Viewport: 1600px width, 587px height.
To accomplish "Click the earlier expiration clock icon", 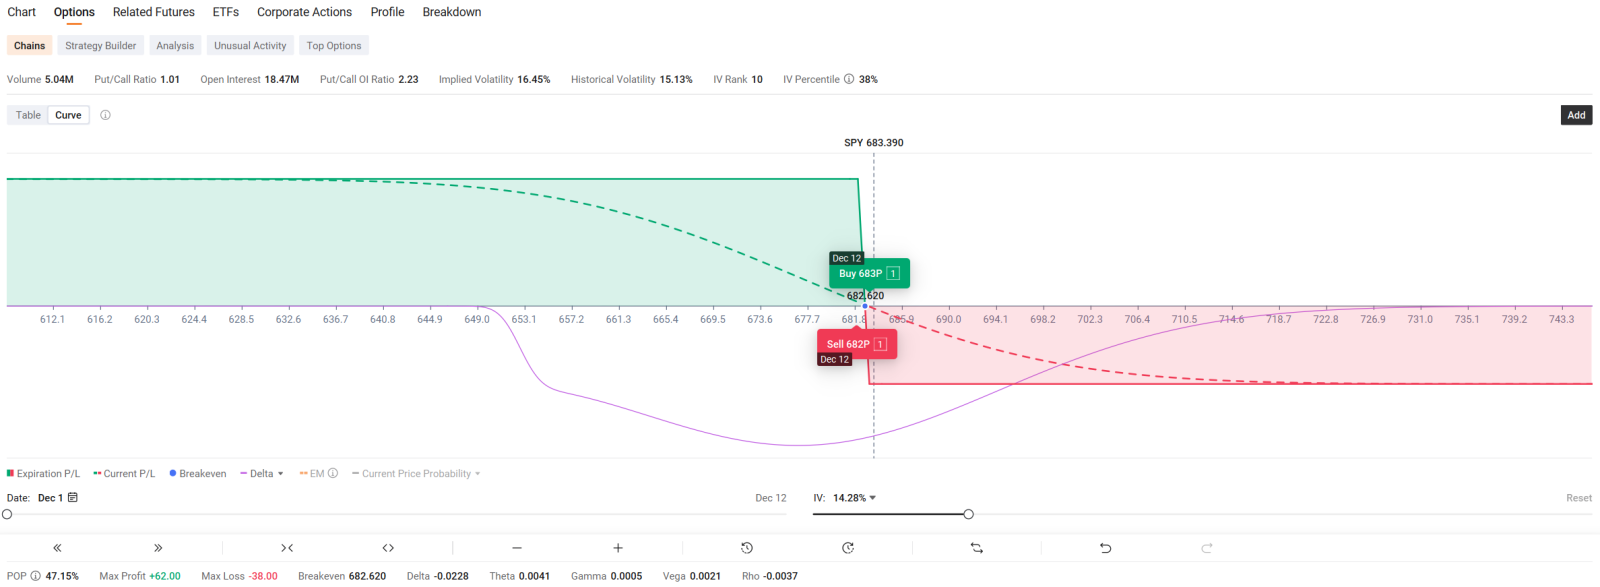I will [x=747, y=548].
